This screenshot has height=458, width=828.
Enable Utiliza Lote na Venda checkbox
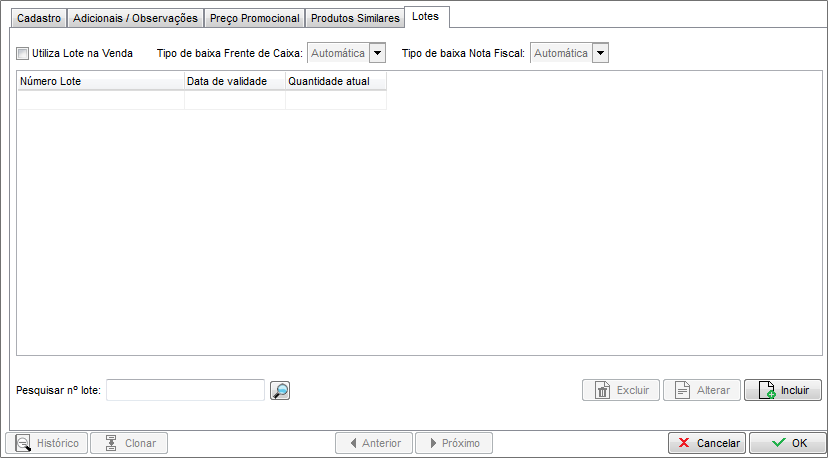click(23, 53)
